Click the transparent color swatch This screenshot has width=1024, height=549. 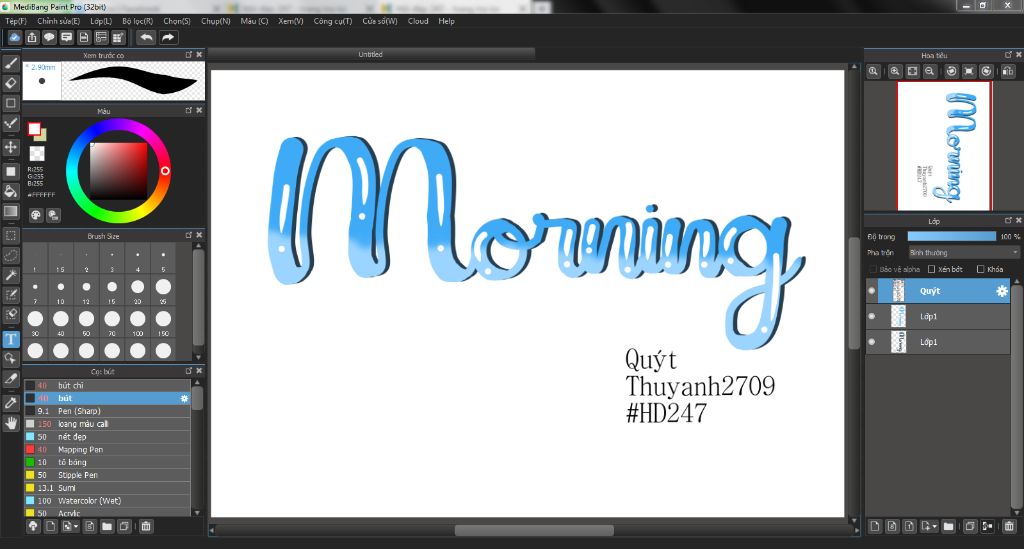coord(37,153)
